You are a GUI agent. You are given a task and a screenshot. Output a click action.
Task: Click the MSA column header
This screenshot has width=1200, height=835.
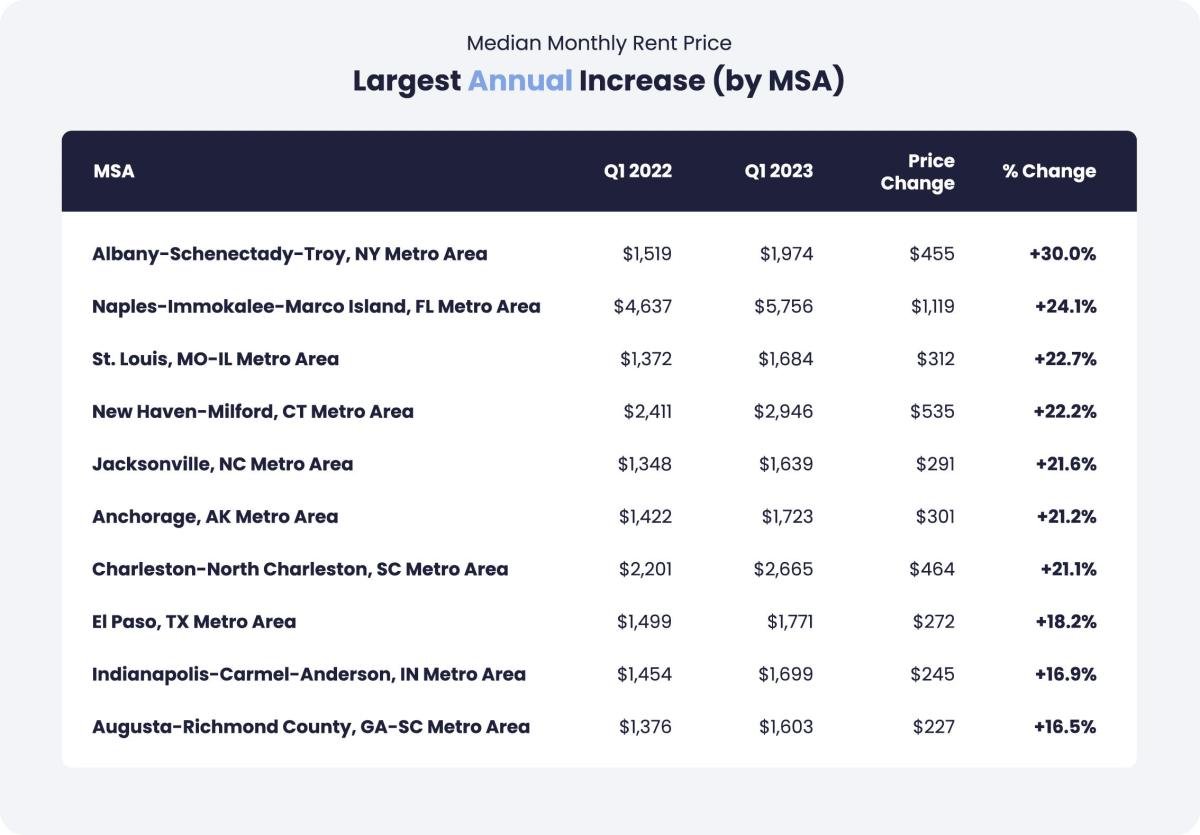pyautogui.click(x=113, y=171)
